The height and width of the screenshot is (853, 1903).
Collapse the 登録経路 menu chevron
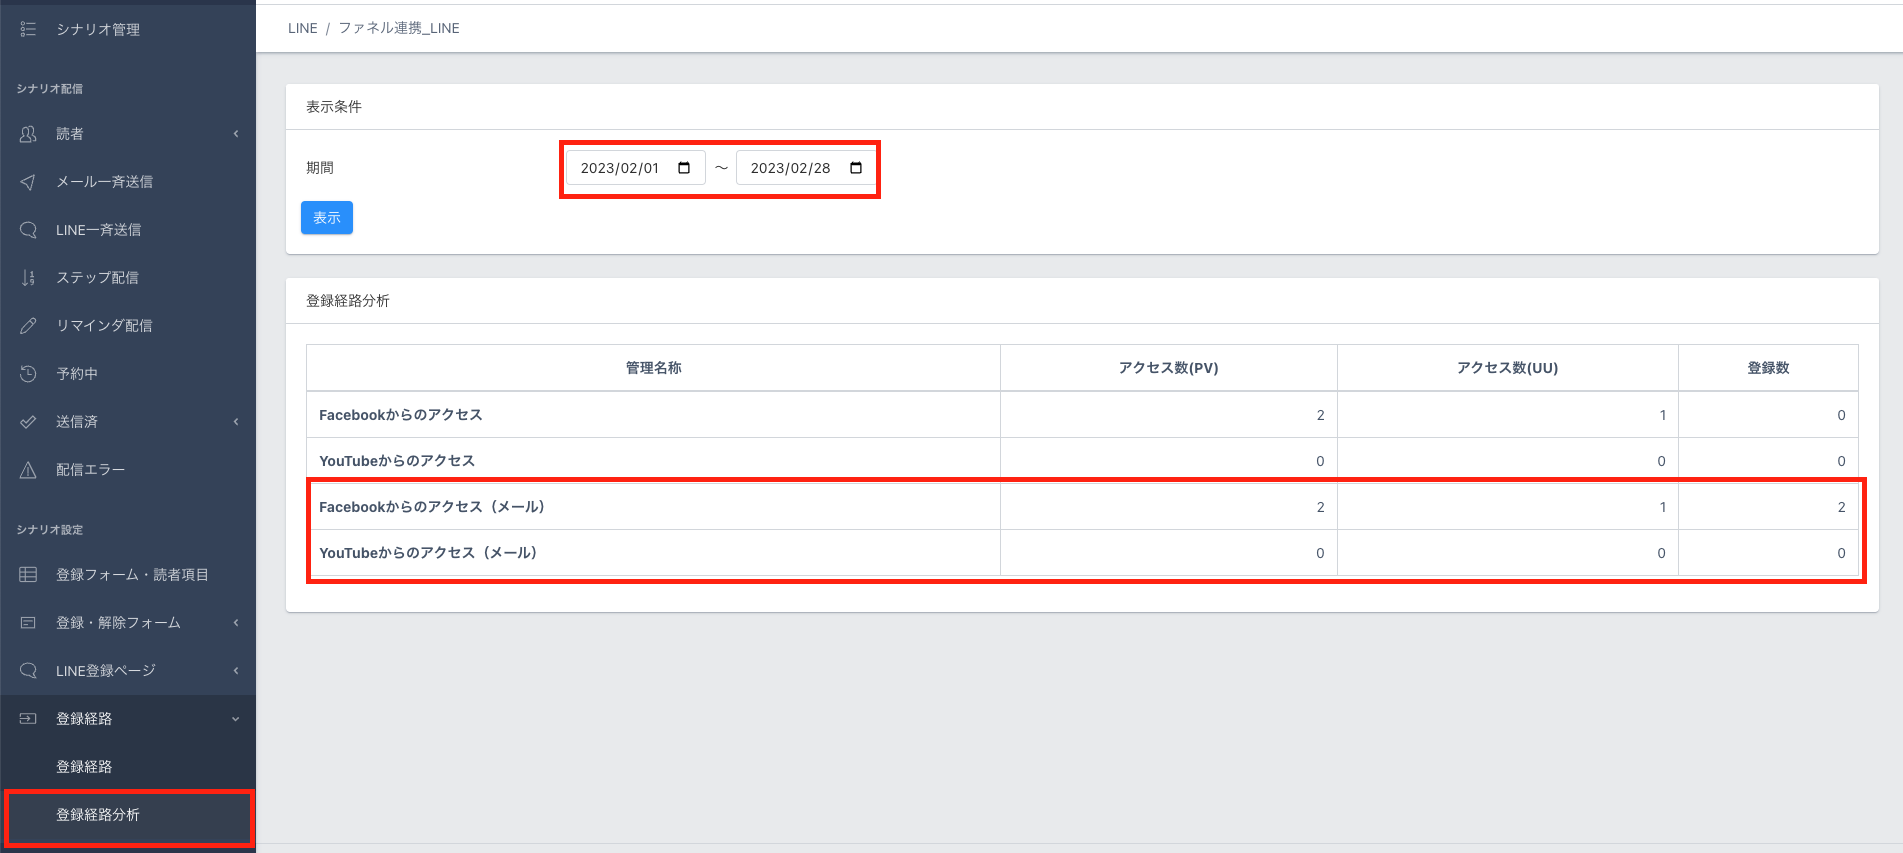(236, 719)
